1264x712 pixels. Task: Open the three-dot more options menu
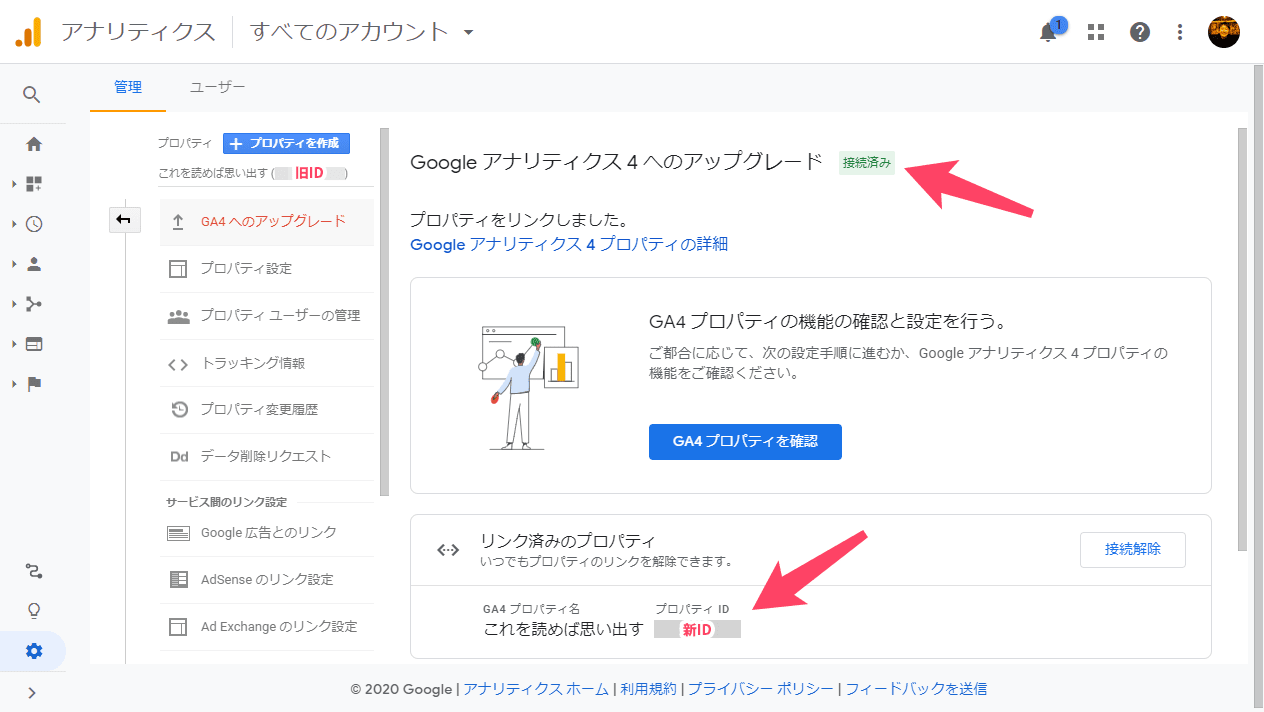(x=1181, y=32)
